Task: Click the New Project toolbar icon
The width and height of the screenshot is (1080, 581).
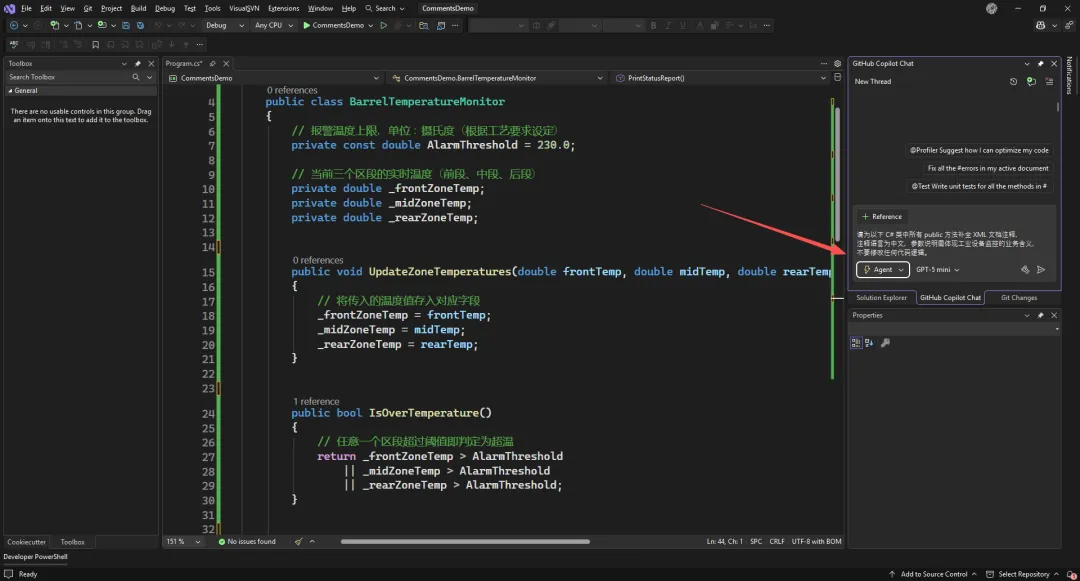Action: pyautogui.click(x=54, y=25)
